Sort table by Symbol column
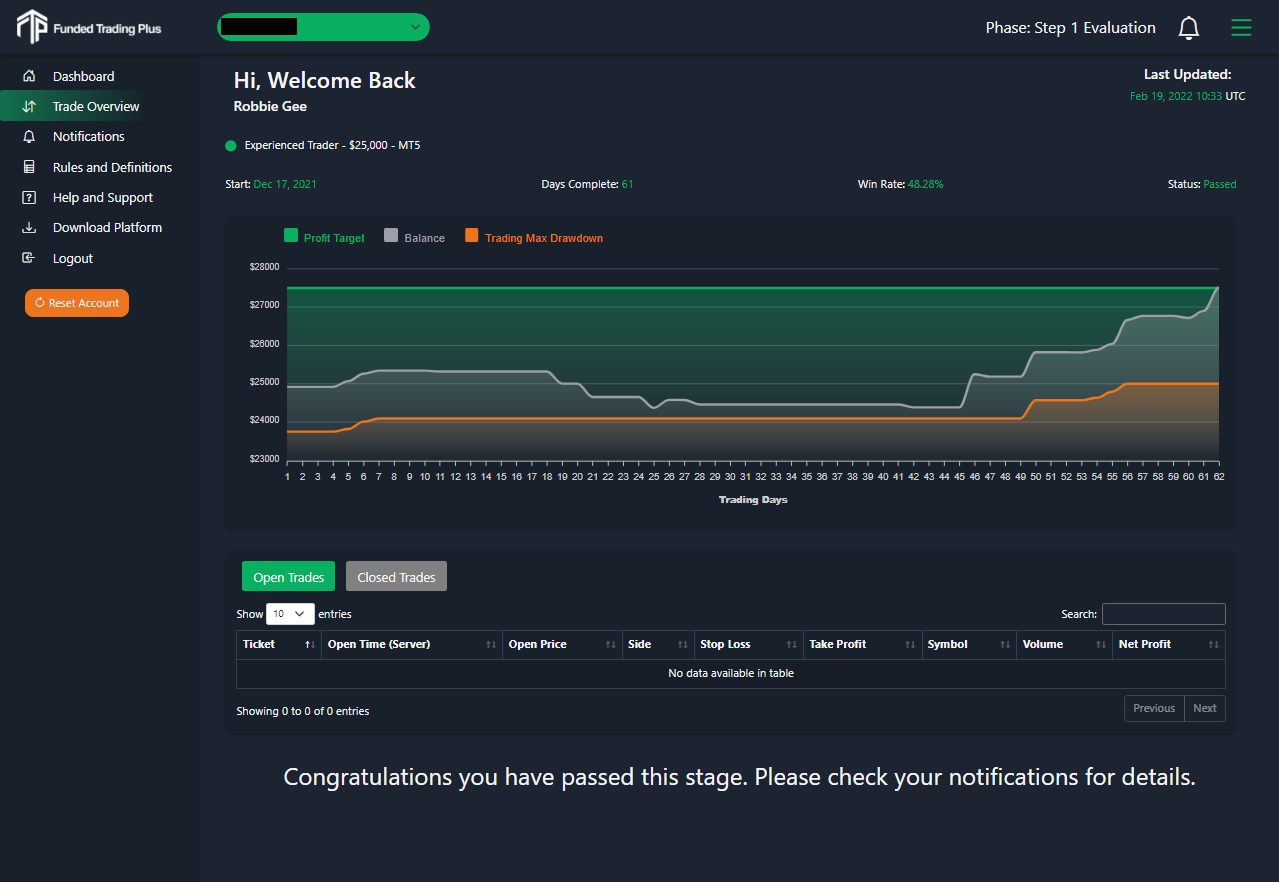Screen dimensions: 1279x882 [969, 644]
